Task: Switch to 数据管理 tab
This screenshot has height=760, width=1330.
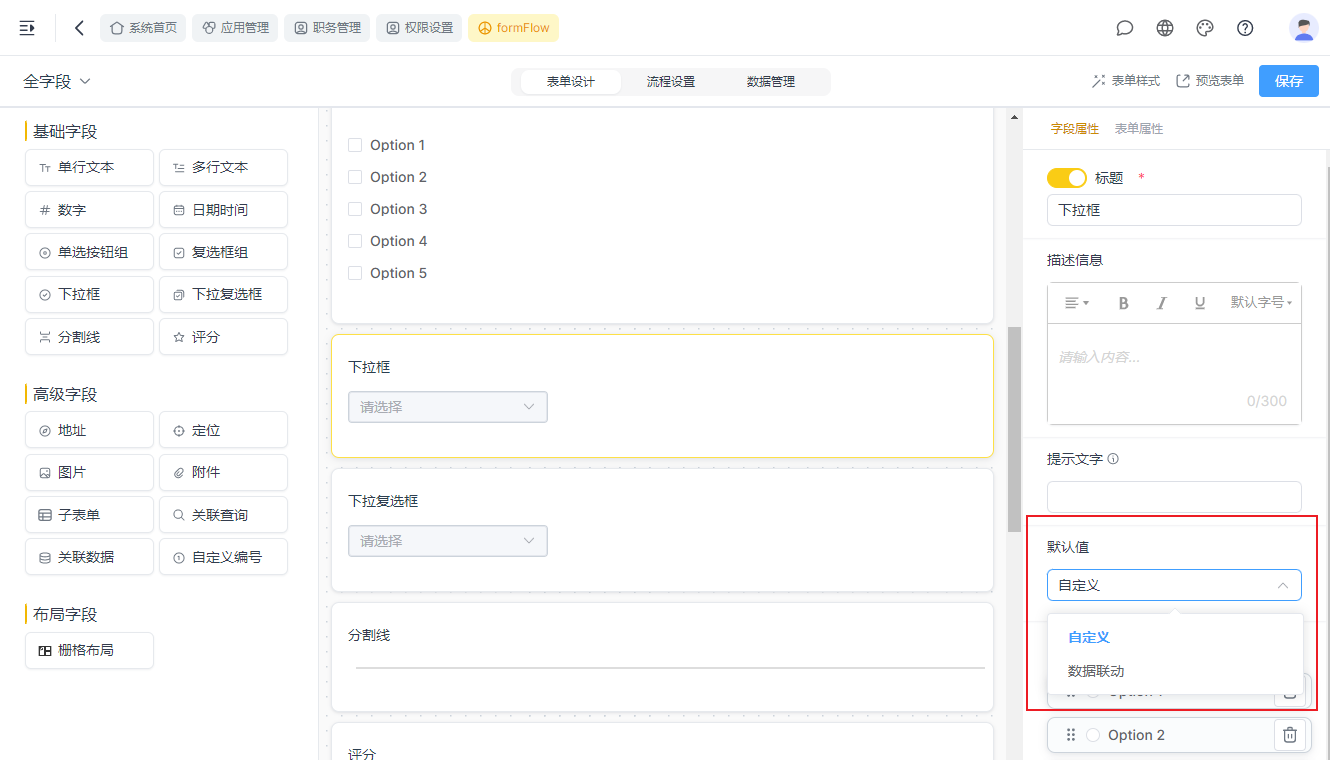Action: coord(771,82)
